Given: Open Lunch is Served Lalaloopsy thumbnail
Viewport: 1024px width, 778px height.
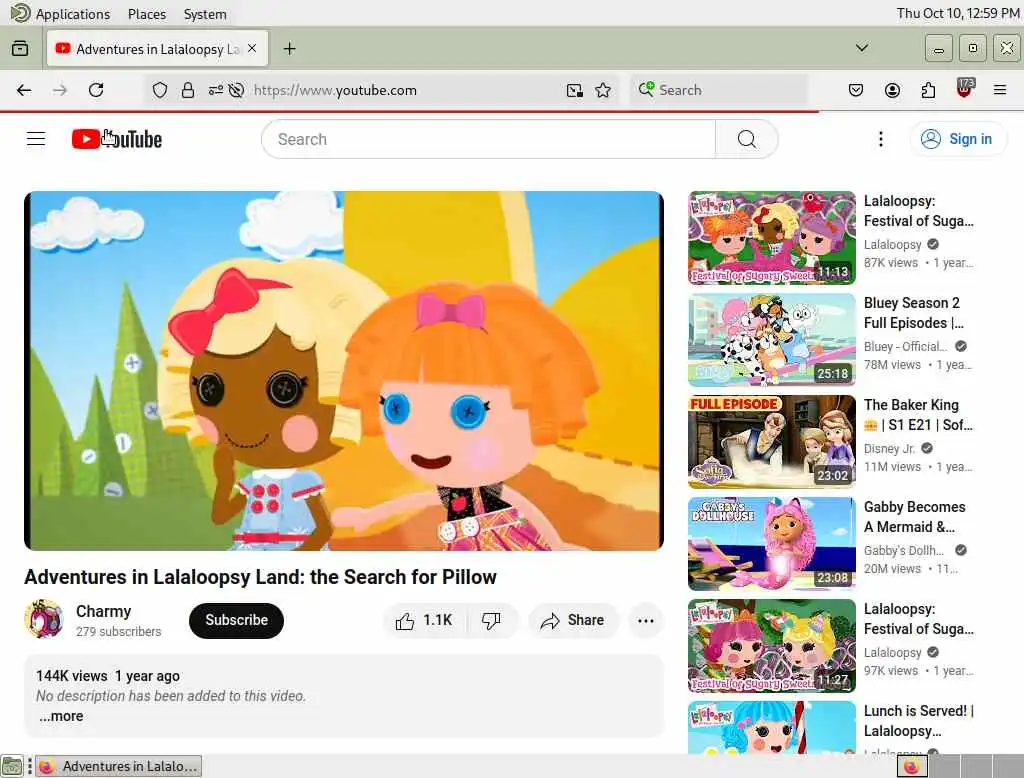Looking at the screenshot, I should (772, 727).
